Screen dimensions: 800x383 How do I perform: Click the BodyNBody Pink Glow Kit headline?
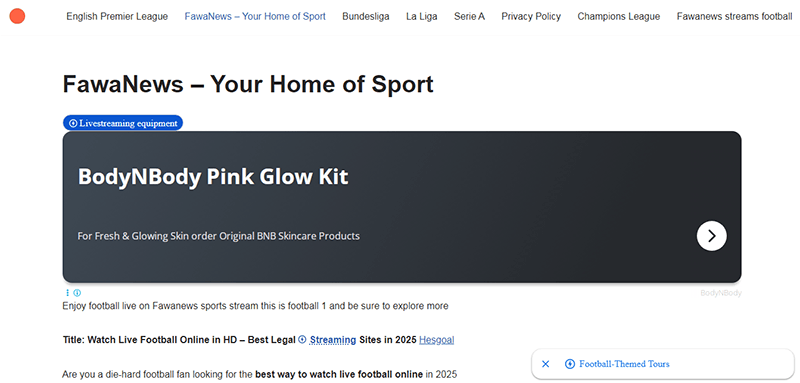pos(213,177)
